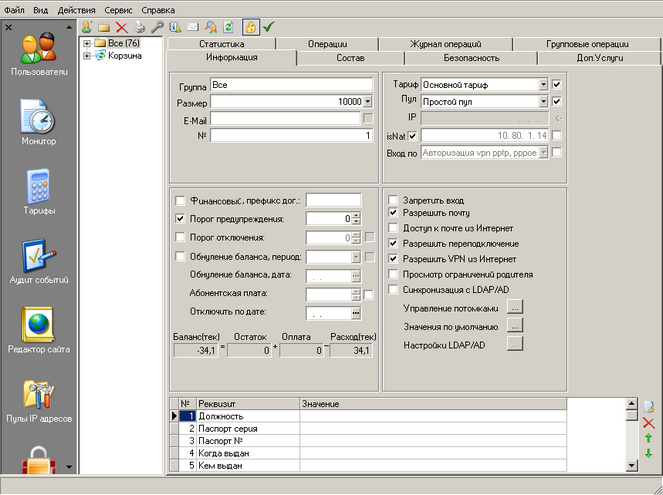Open the Монитор sidebar section
Screen dimensions: 663x495
pyautogui.click(x=39, y=118)
